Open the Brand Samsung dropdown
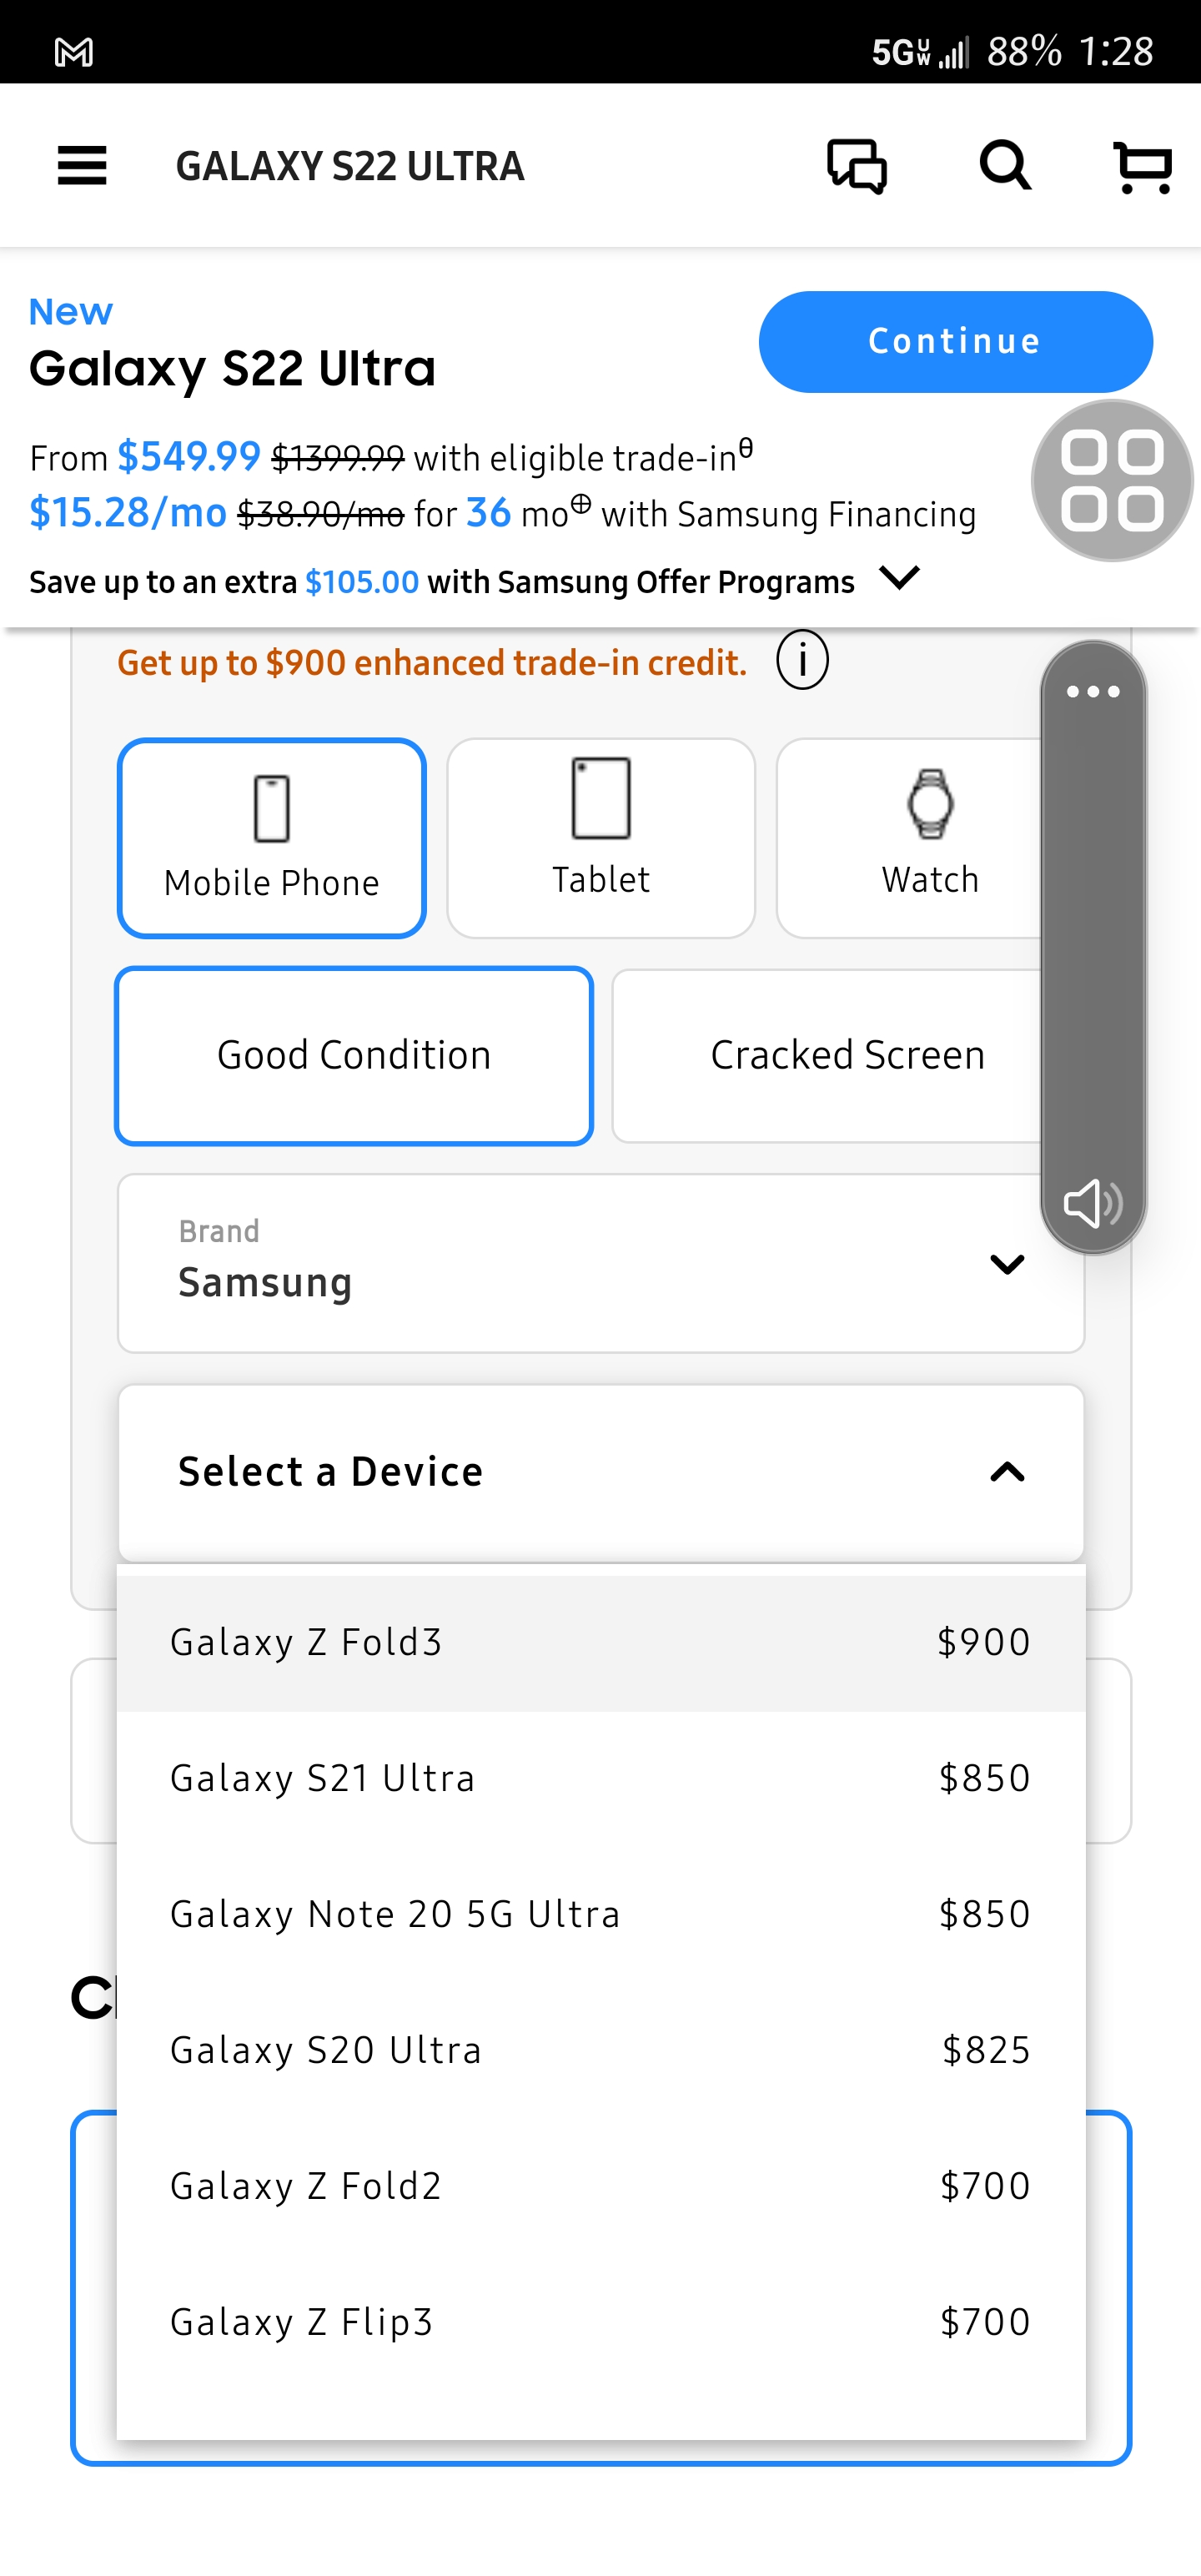Image resolution: width=1201 pixels, height=2576 pixels. pos(601,1263)
